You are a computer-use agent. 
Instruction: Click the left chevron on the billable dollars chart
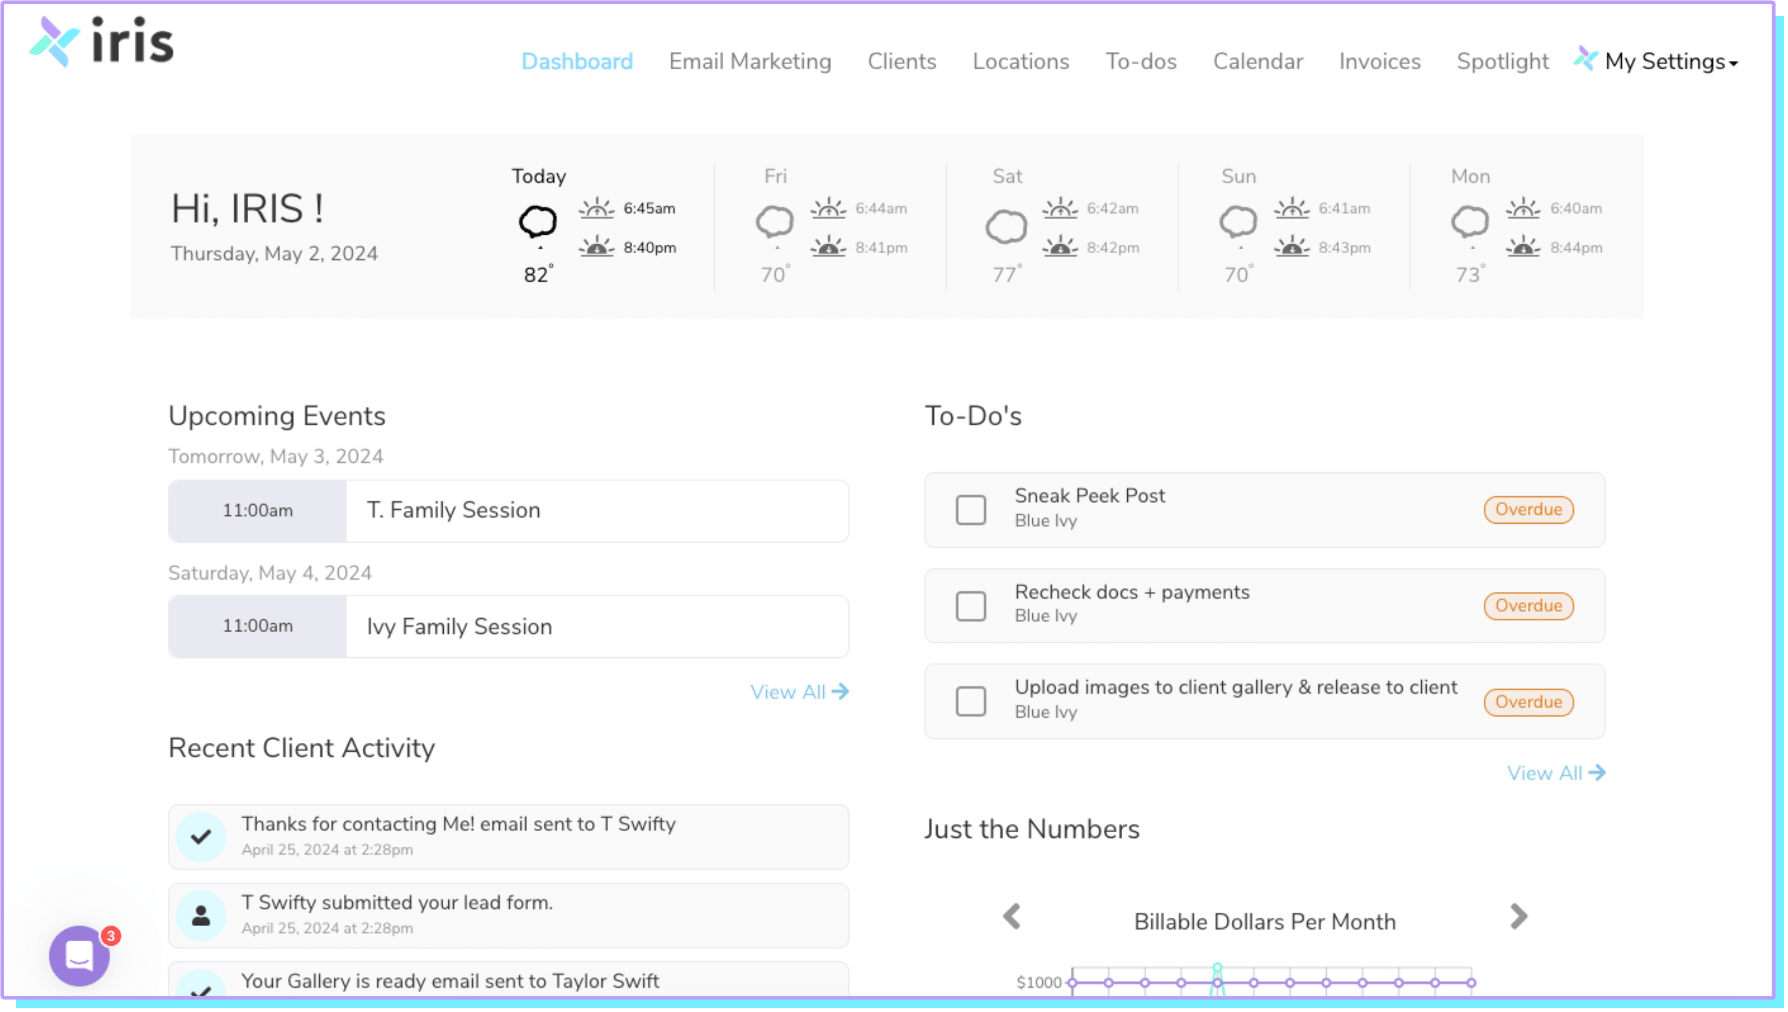tap(1011, 916)
